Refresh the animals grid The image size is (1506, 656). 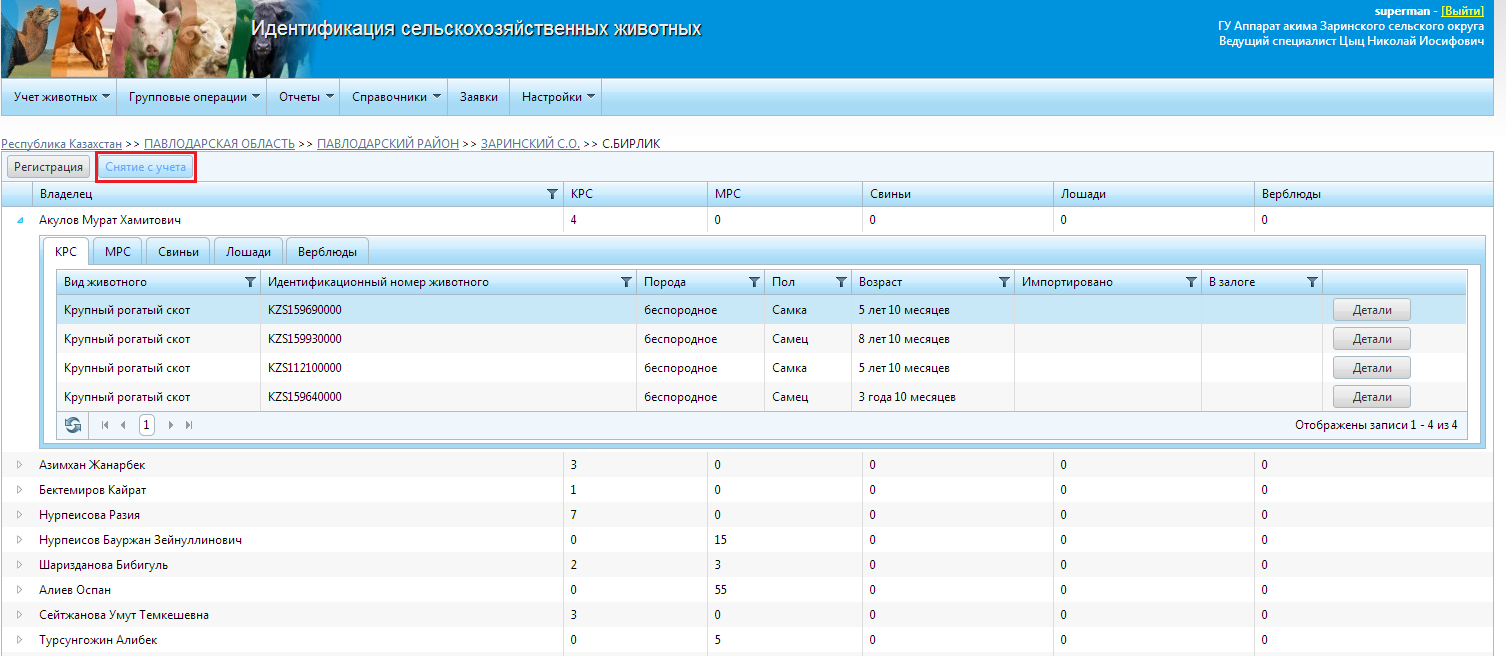tap(73, 425)
